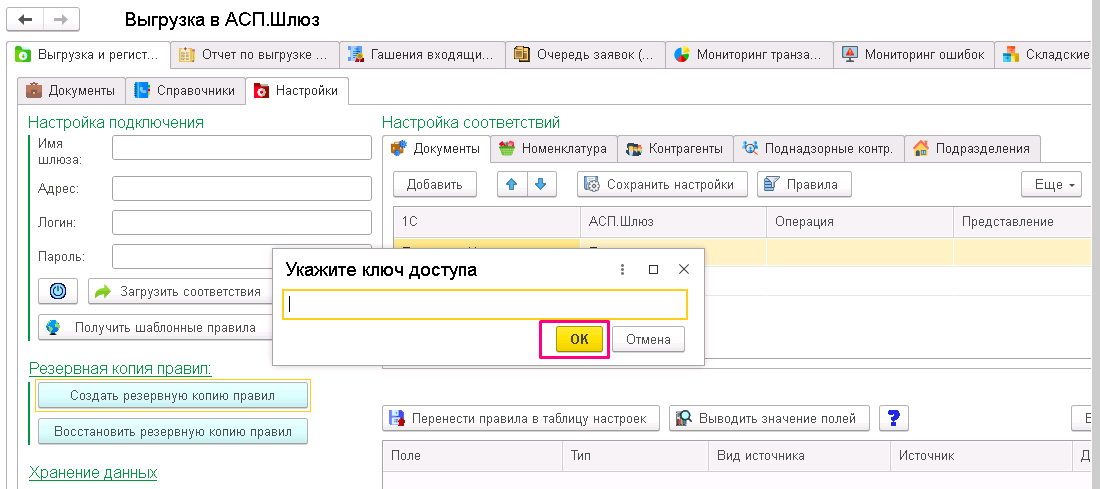Switch to Справочники sub-tab
Image resolution: width=1100 pixels, height=489 pixels.
click(x=186, y=91)
